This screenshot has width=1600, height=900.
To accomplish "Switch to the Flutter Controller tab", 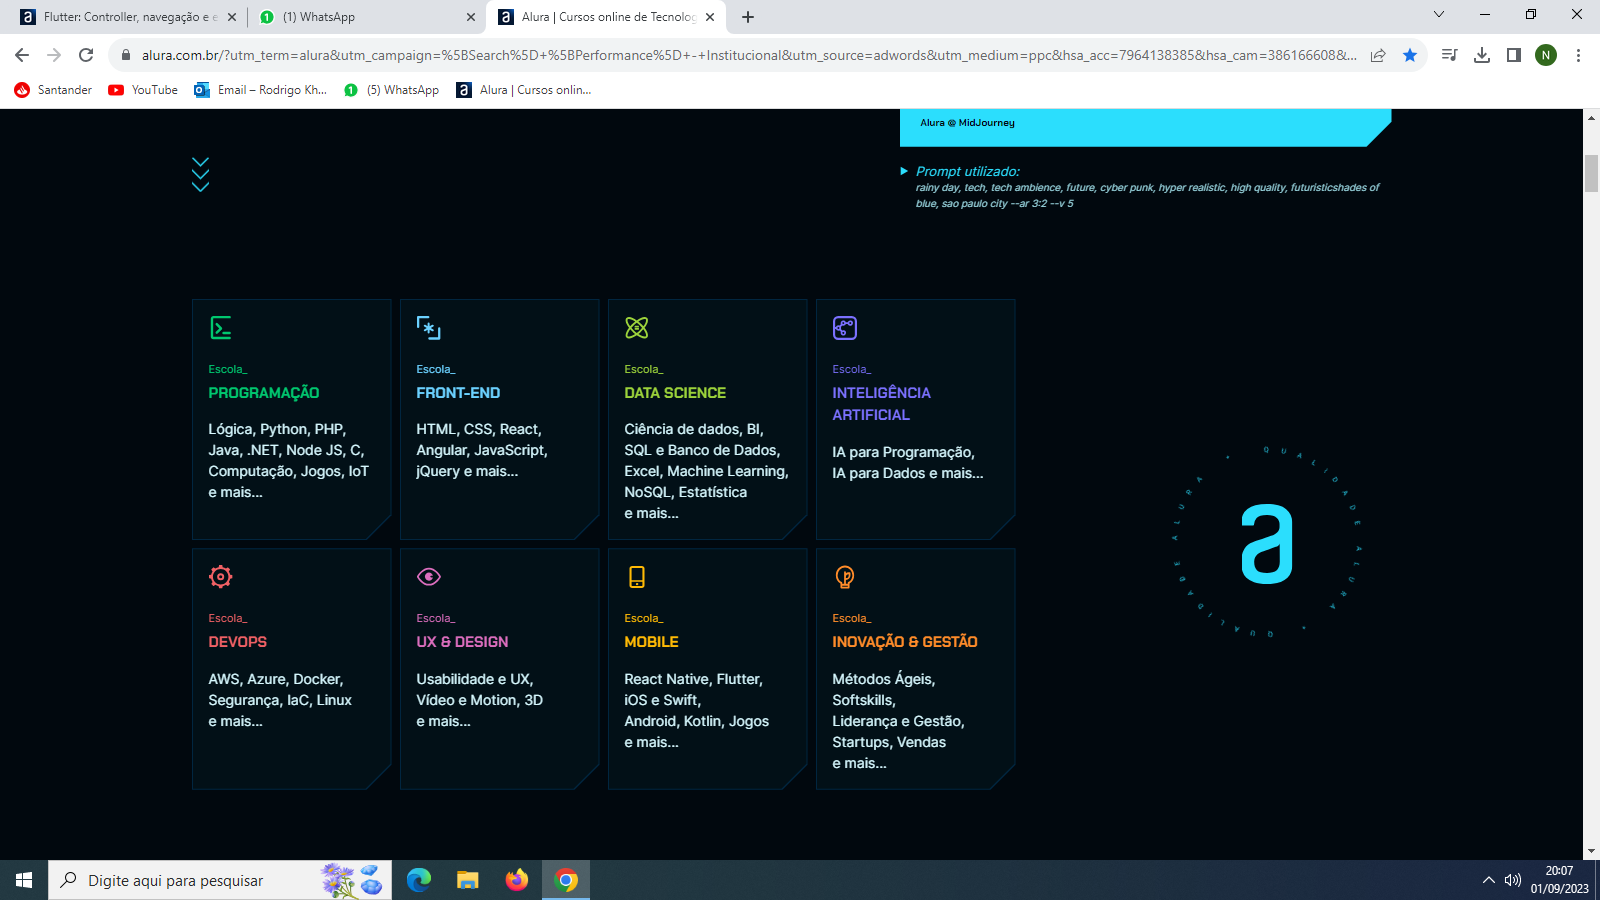I will pyautogui.click(x=128, y=17).
